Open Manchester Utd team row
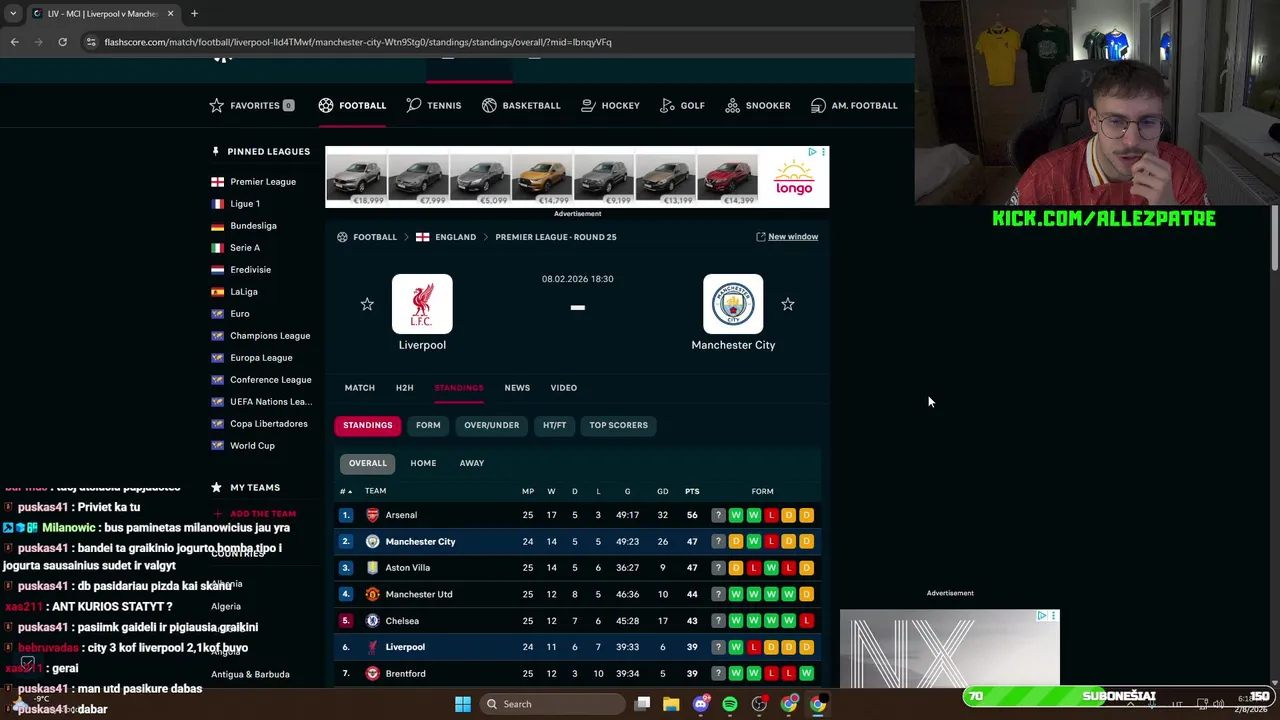The height and width of the screenshot is (720, 1280). 578,594
